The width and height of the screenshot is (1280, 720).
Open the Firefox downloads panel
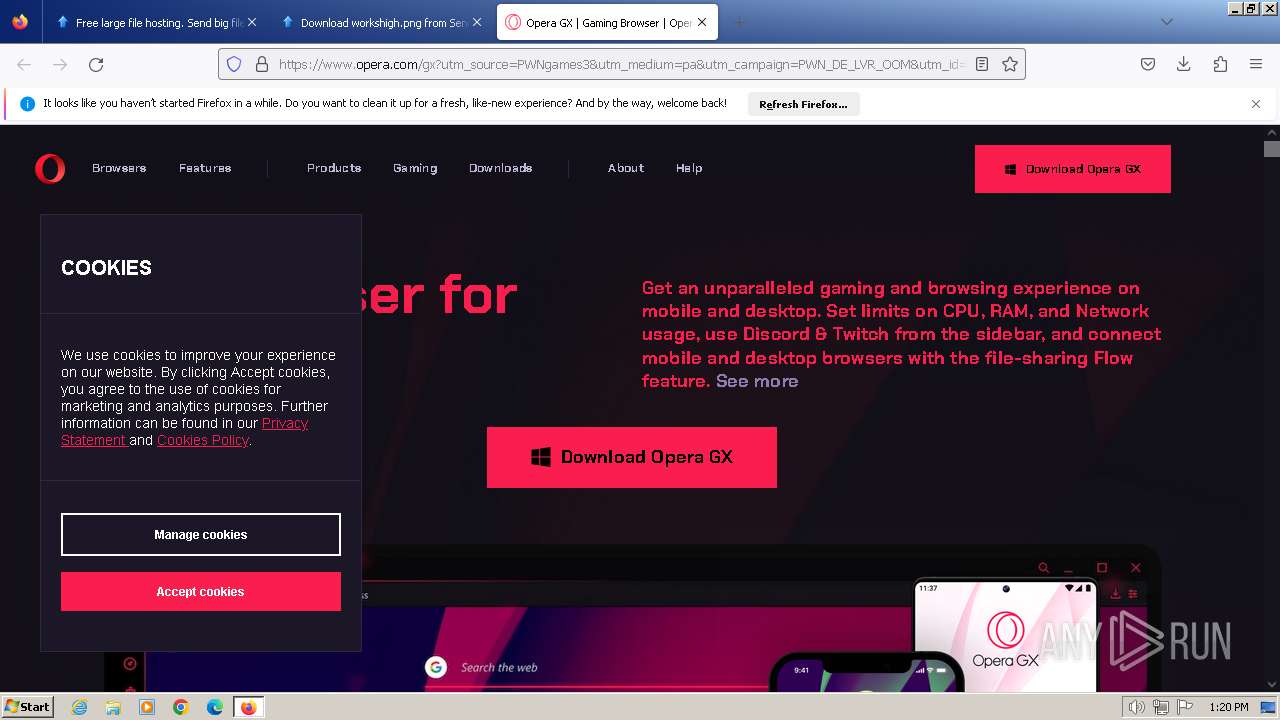1184,64
